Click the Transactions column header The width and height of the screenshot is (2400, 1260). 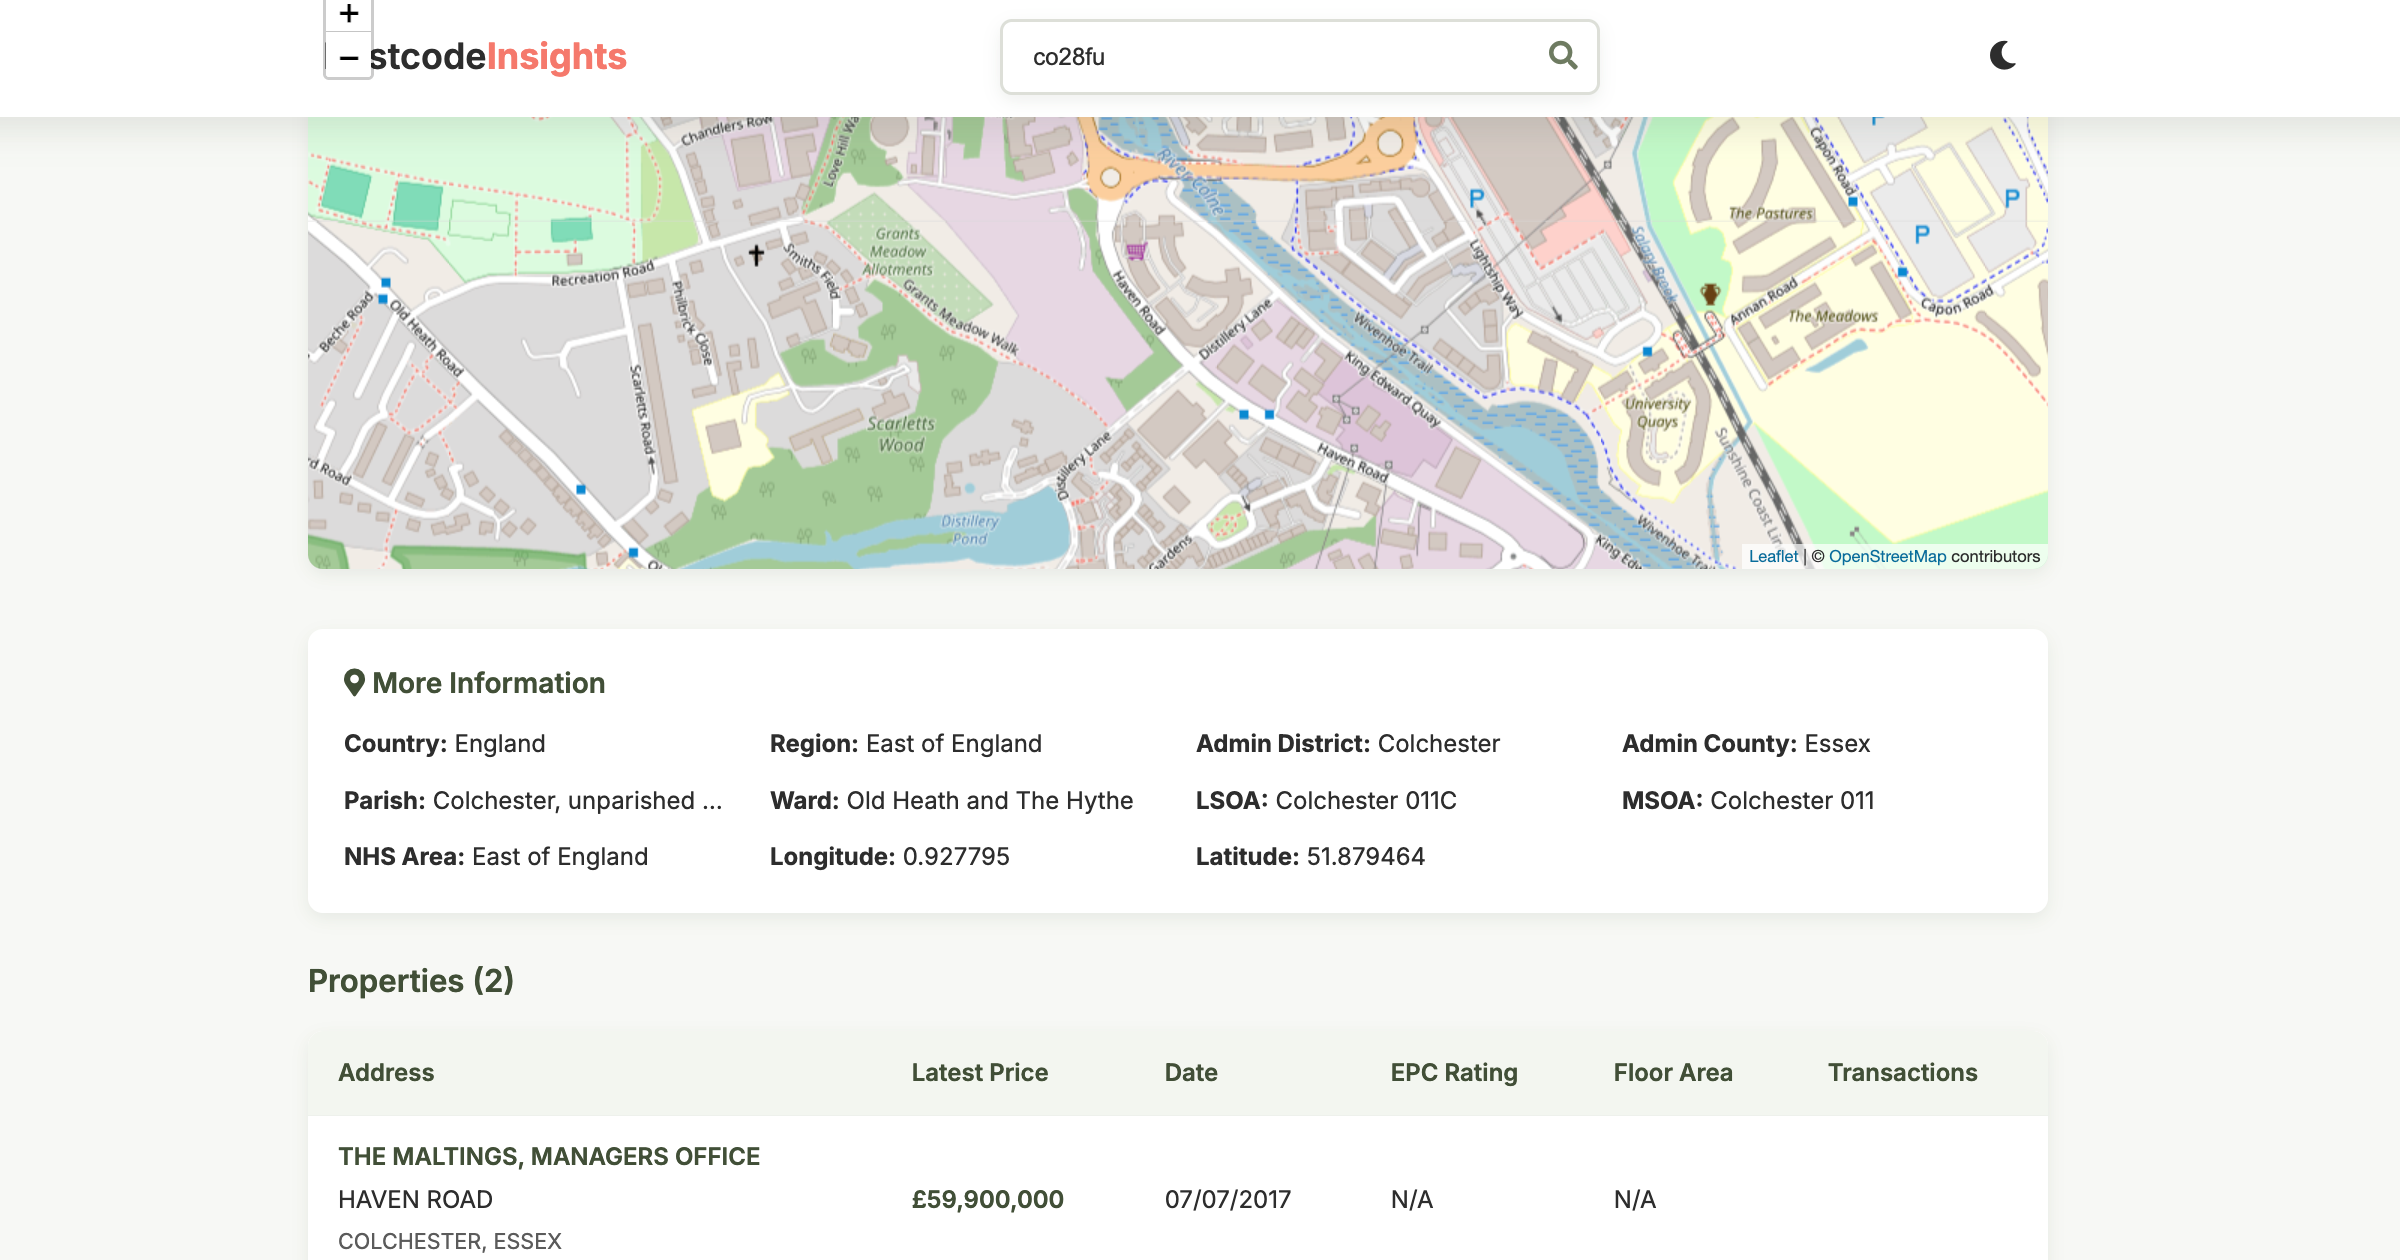pos(1902,1073)
